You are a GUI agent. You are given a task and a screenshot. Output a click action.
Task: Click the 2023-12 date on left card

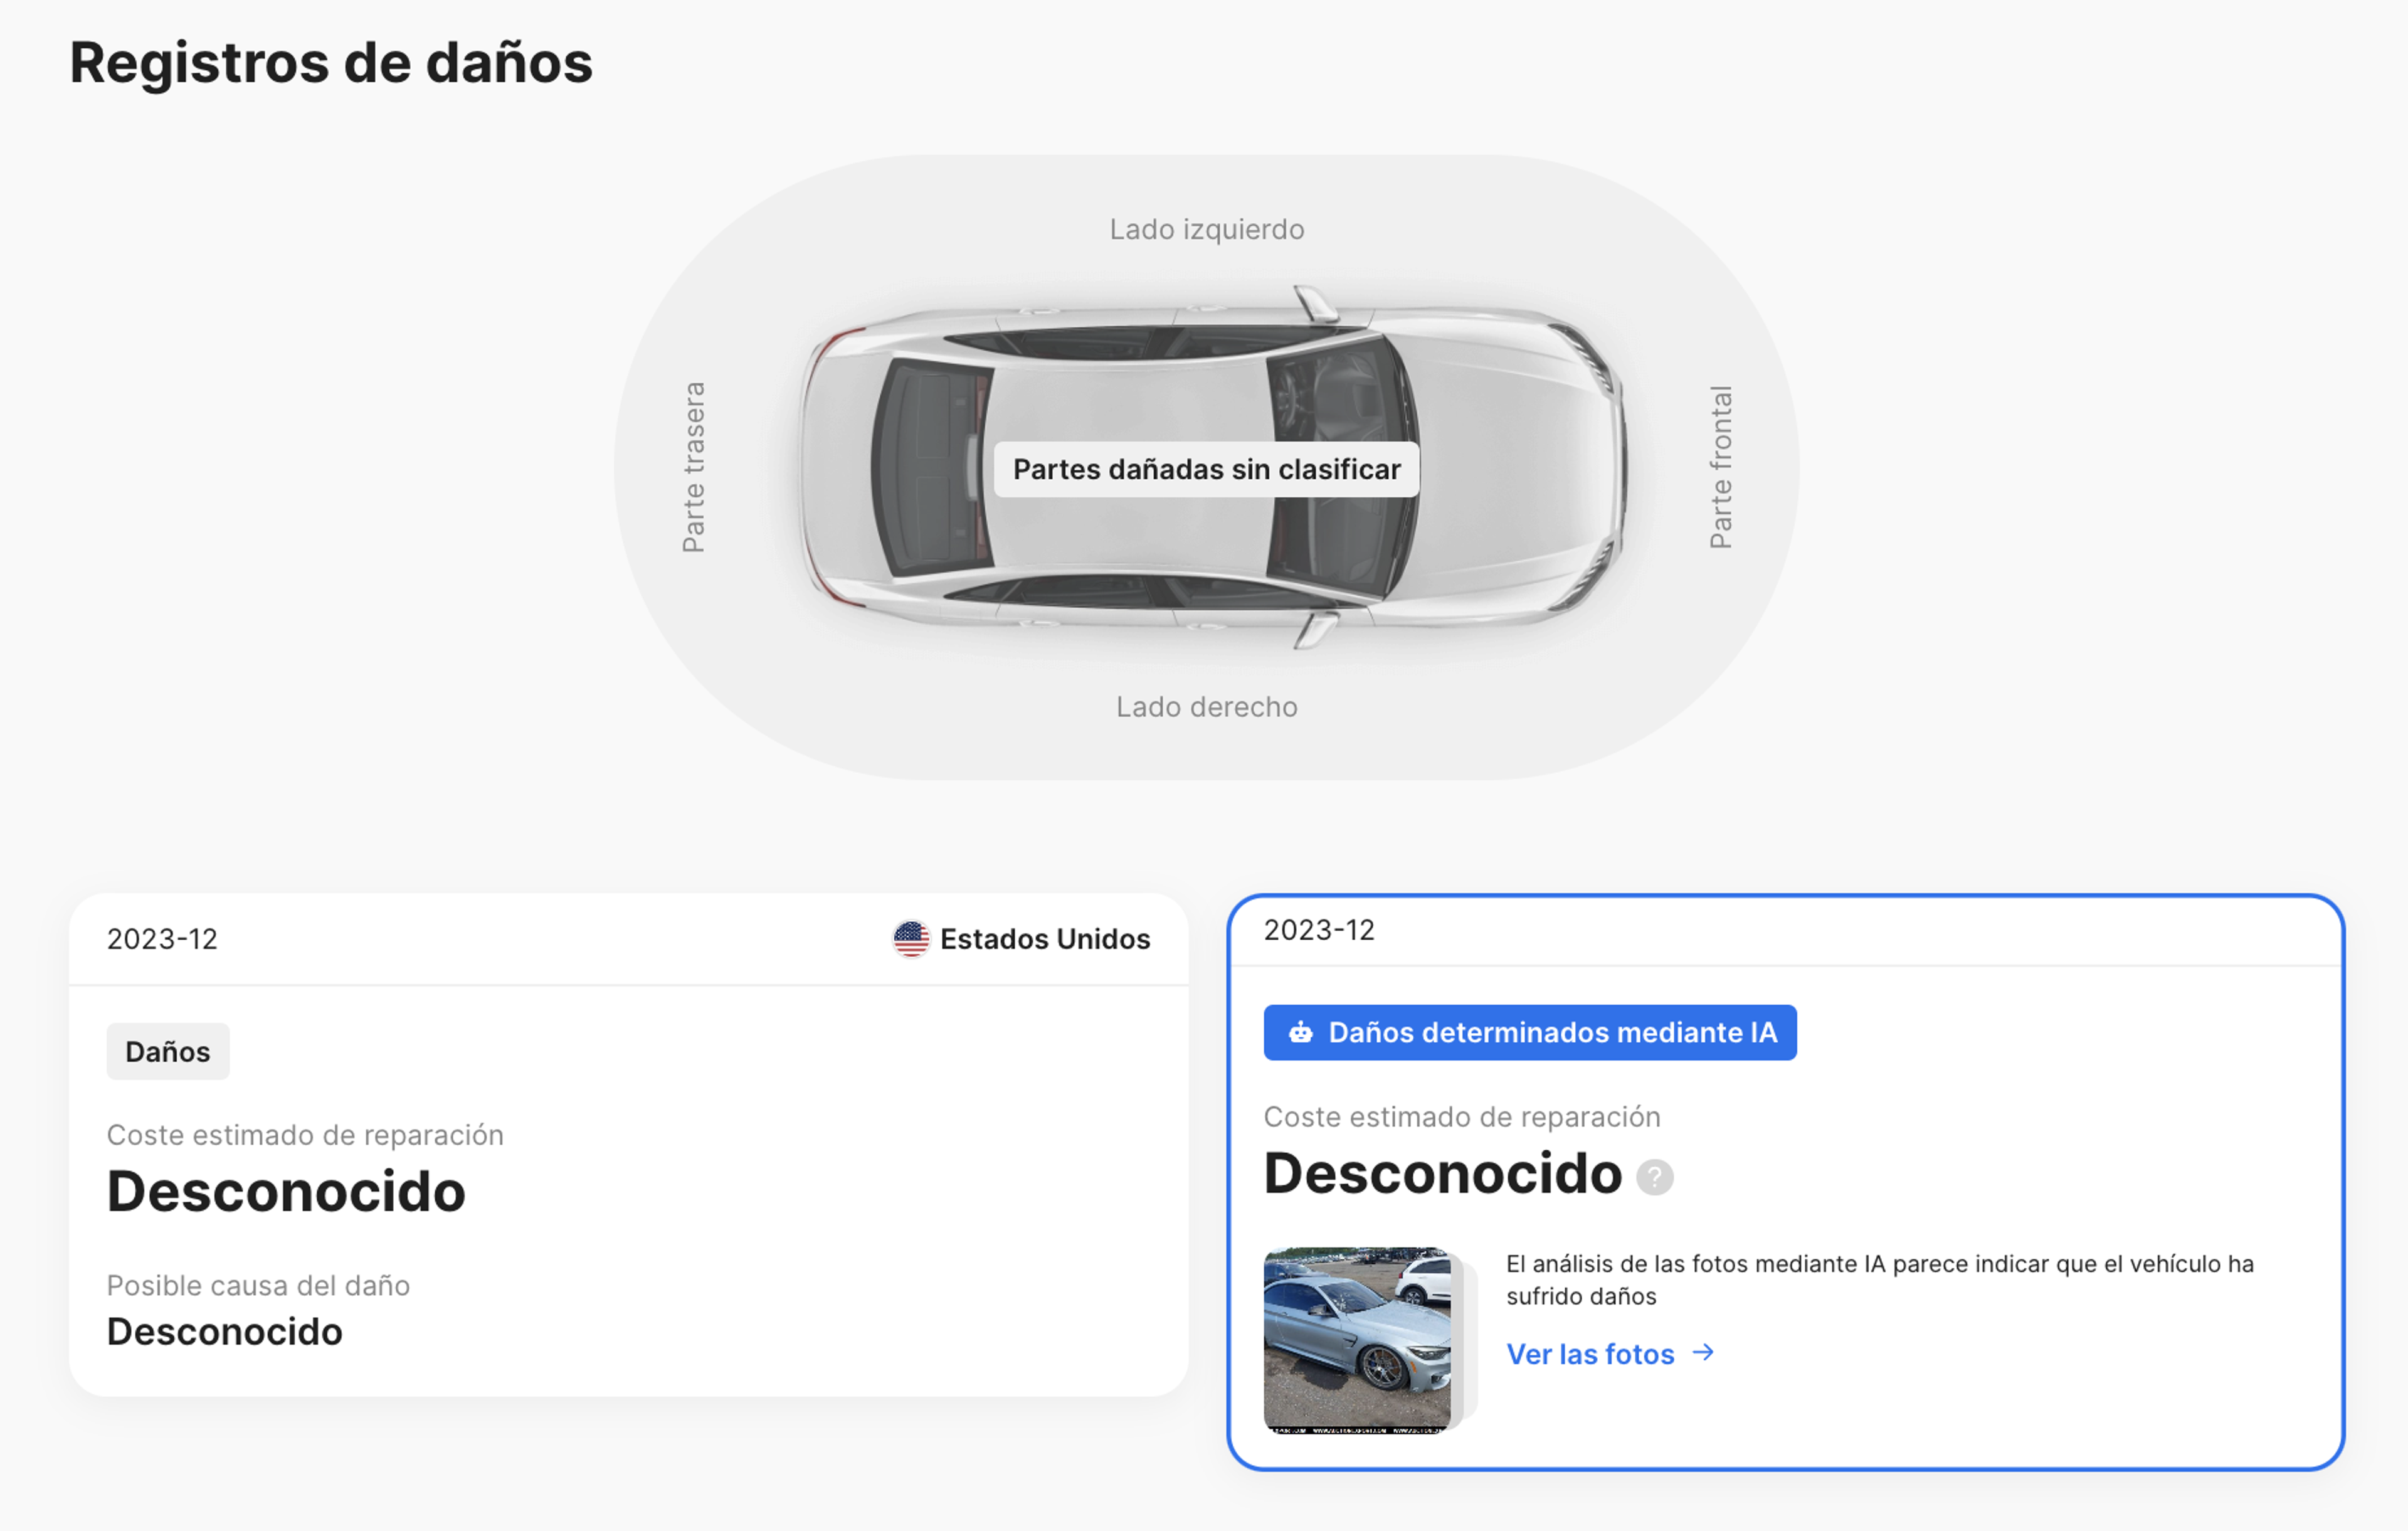pyautogui.click(x=162, y=939)
